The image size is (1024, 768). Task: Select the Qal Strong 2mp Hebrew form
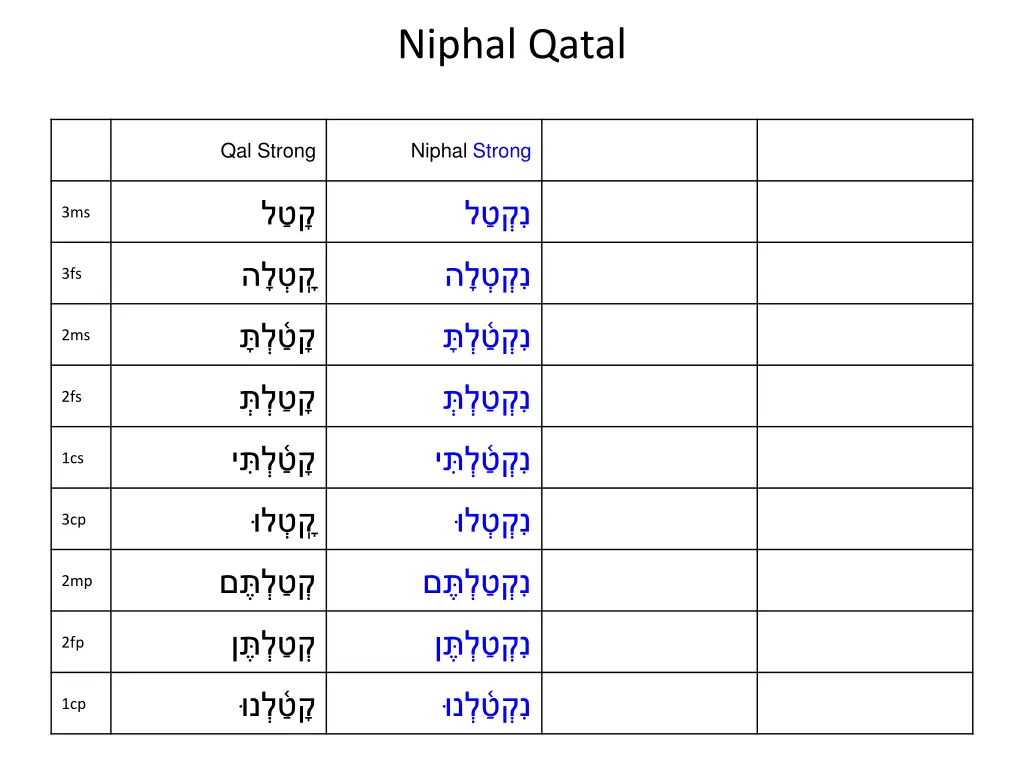pyautogui.click(x=267, y=582)
